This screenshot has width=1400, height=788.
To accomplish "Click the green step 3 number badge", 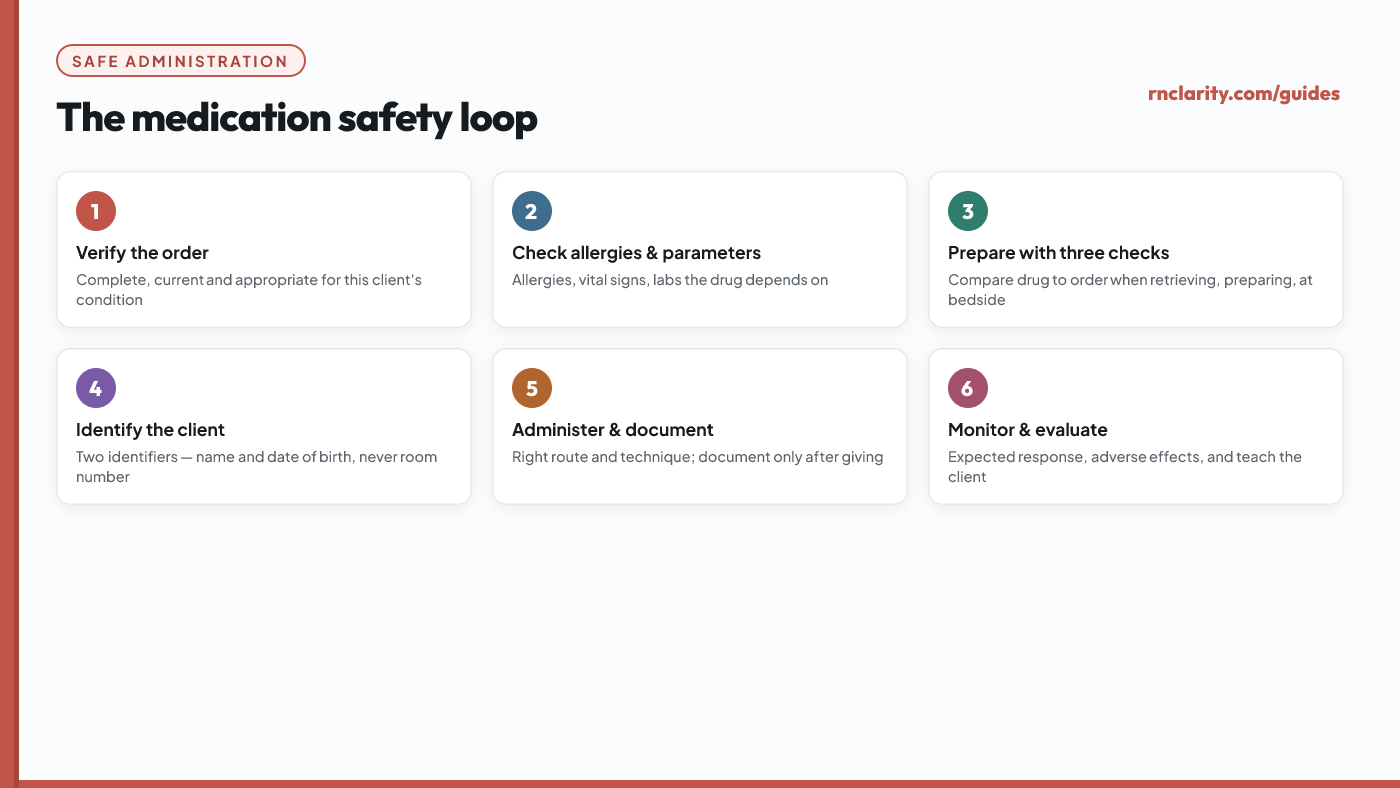I will click(x=968, y=211).
